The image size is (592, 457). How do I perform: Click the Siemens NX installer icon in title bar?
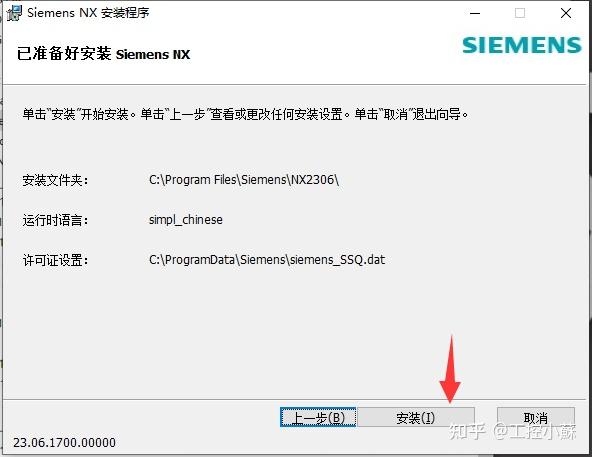[x=14, y=13]
